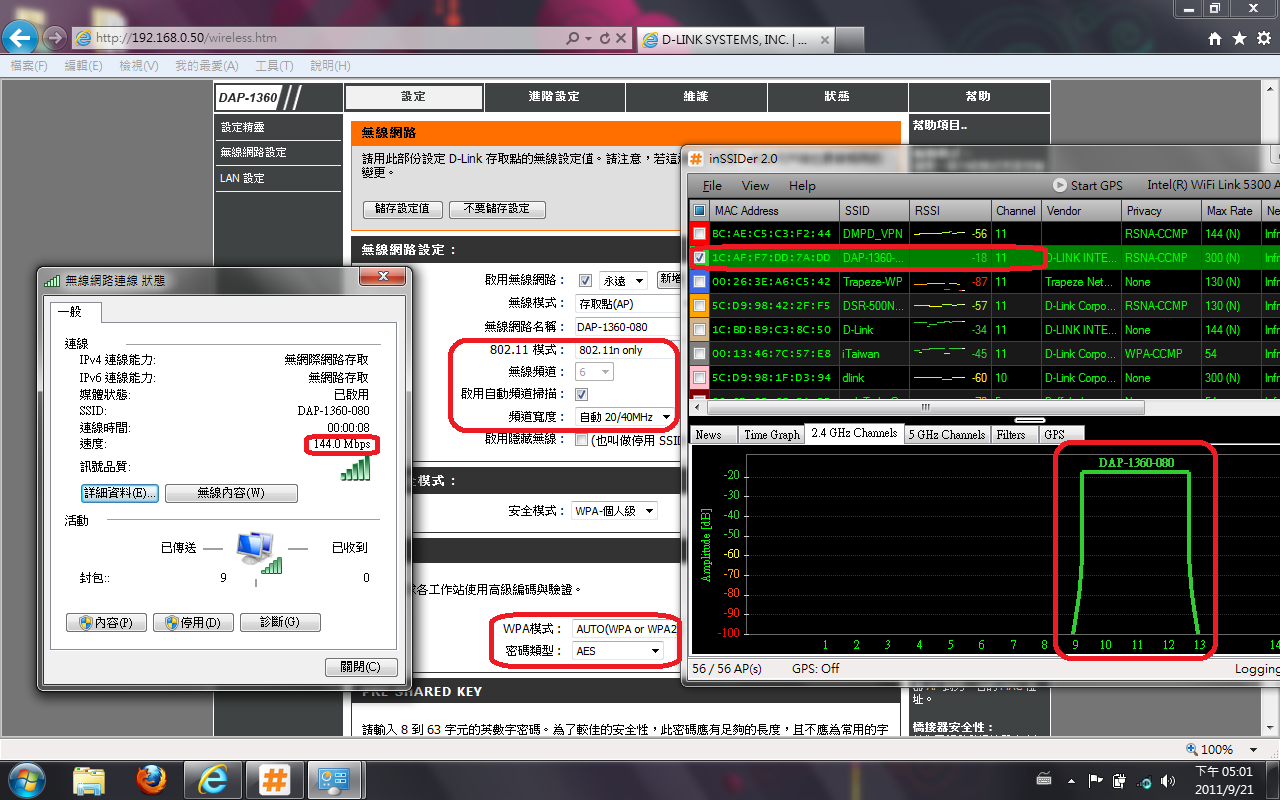Show hidden system tray icons
Screen dimensions: 1280x800
(x=1071, y=779)
